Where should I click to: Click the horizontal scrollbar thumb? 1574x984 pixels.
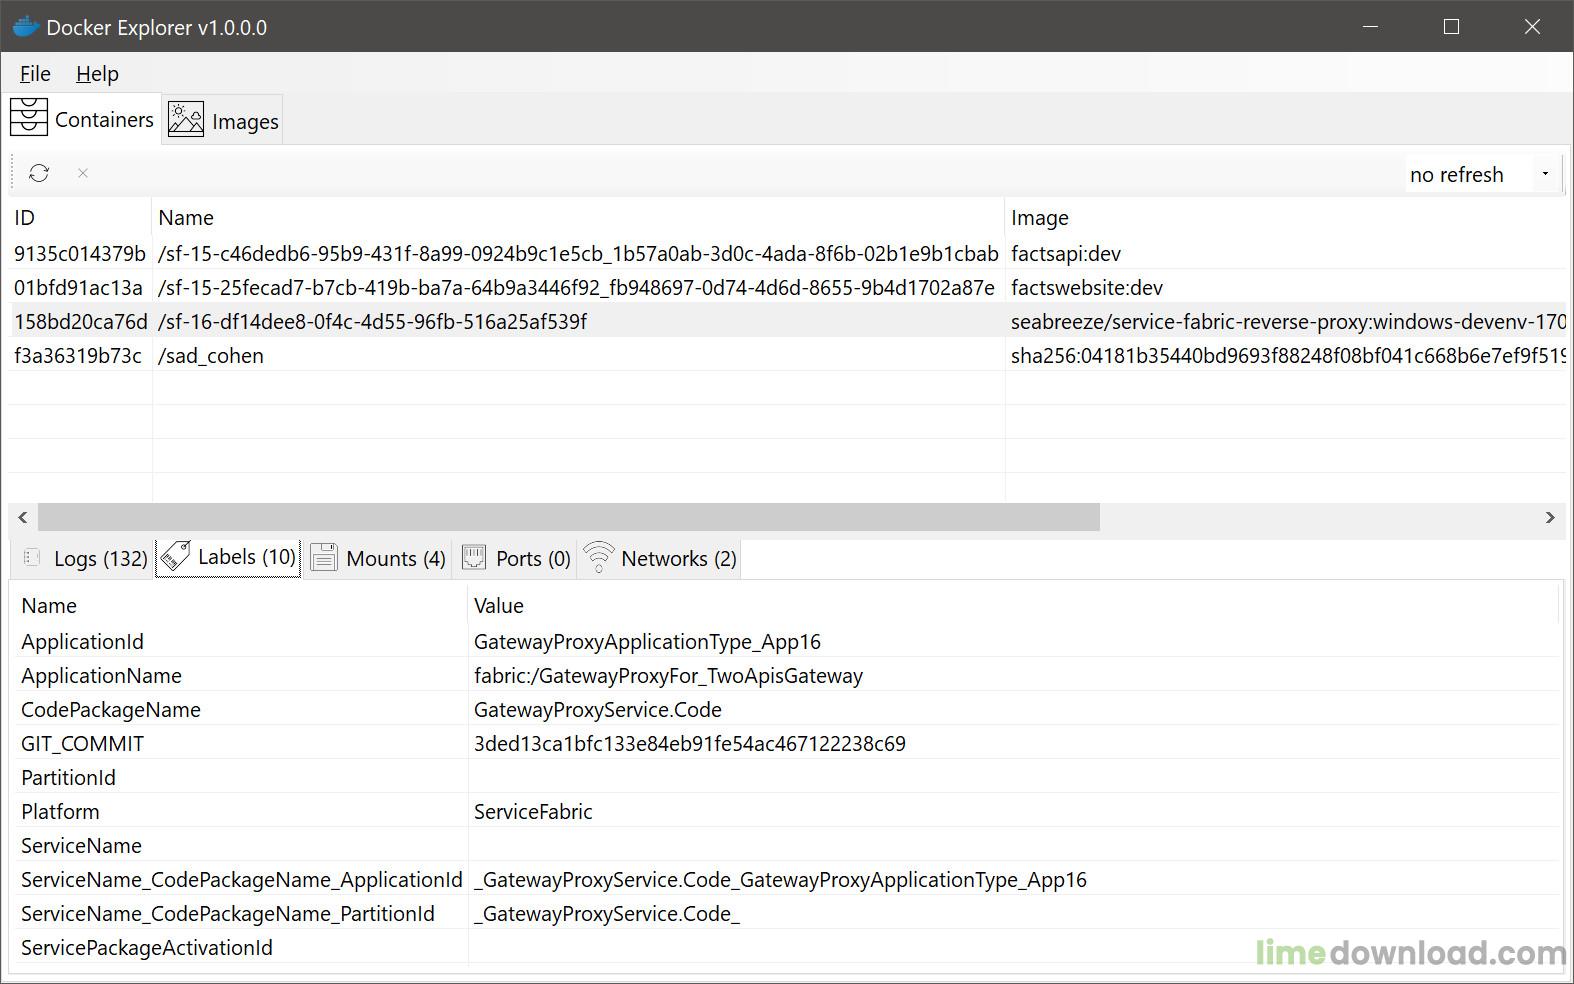(x=568, y=517)
